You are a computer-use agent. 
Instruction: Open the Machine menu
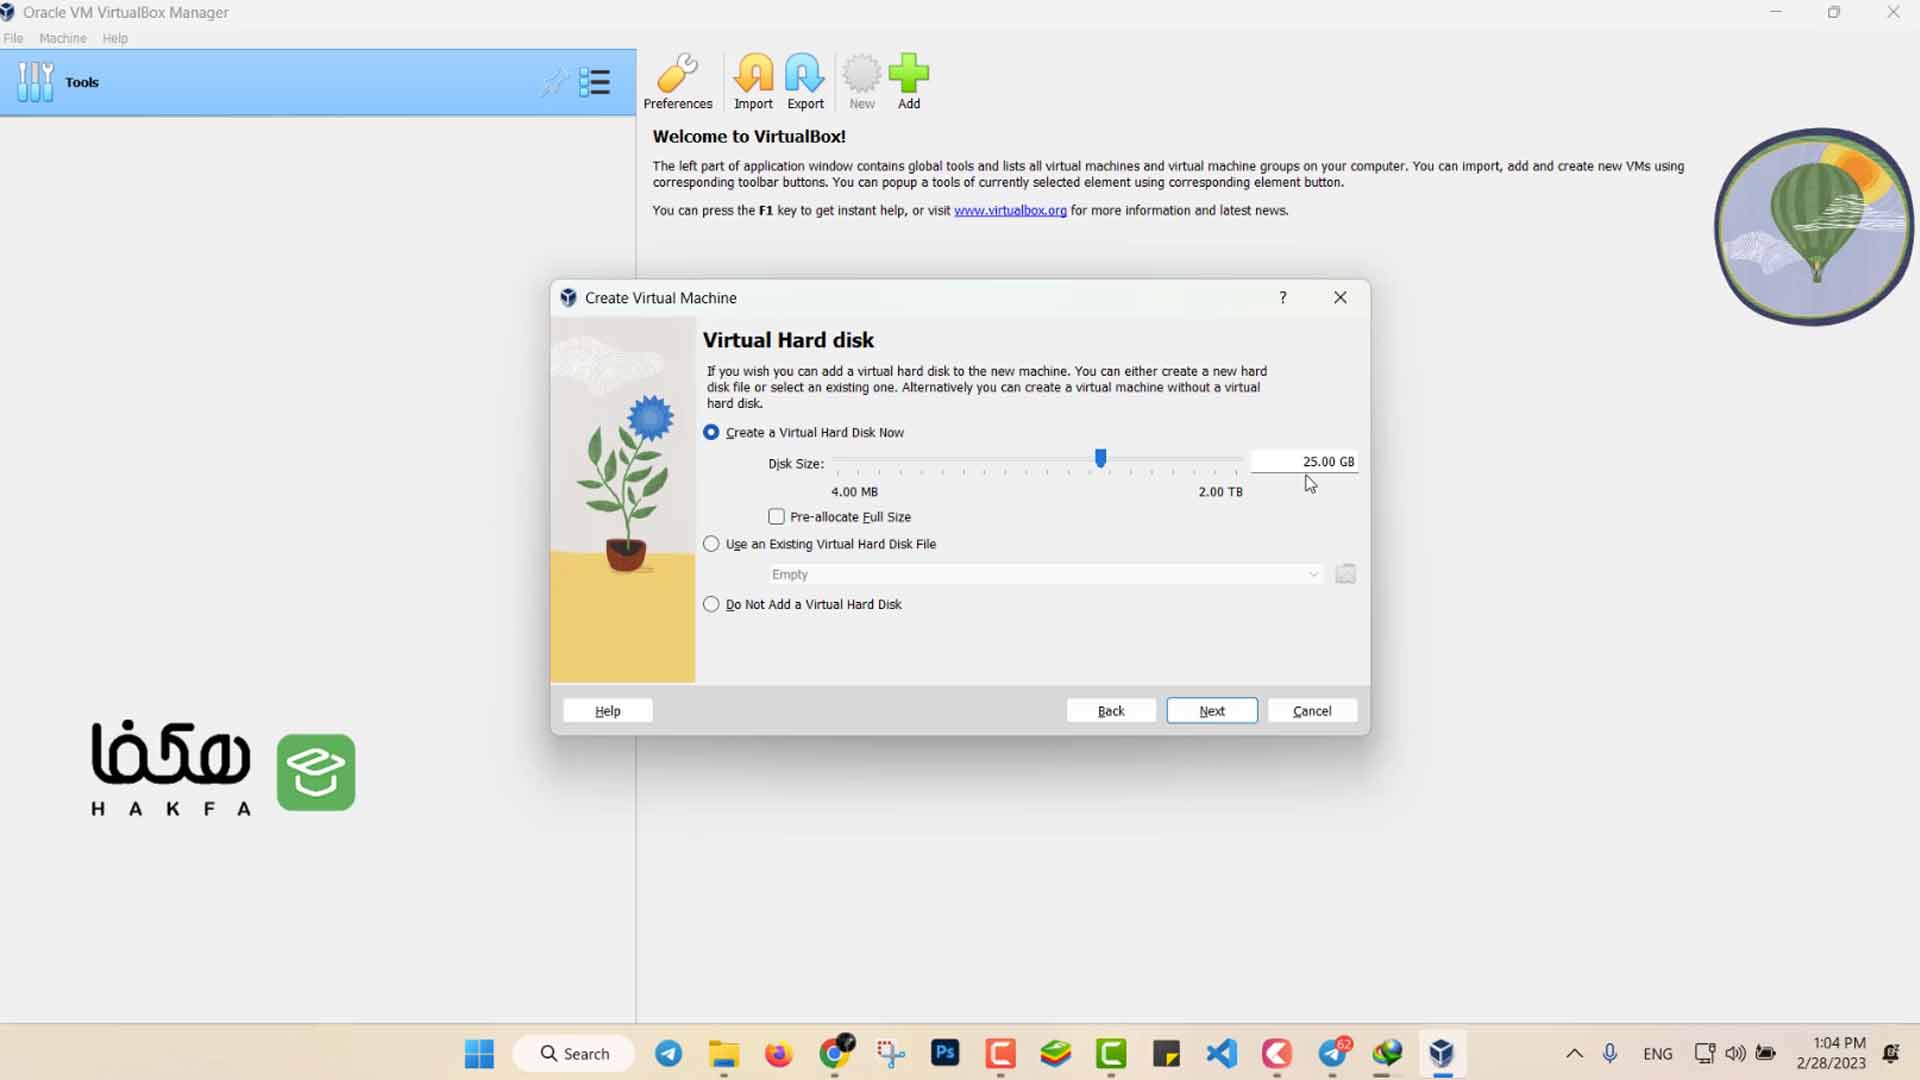click(x=63, y=38)
